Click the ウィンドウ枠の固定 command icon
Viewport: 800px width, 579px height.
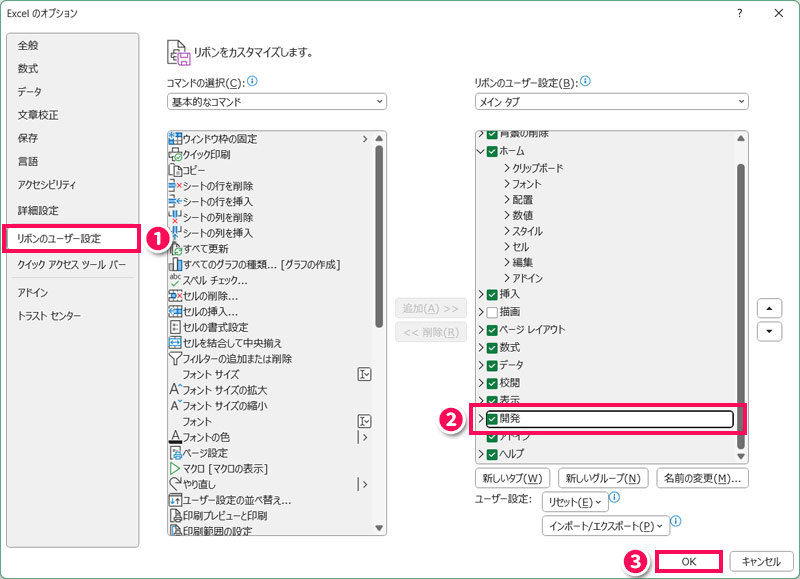[x=175, y=138]
